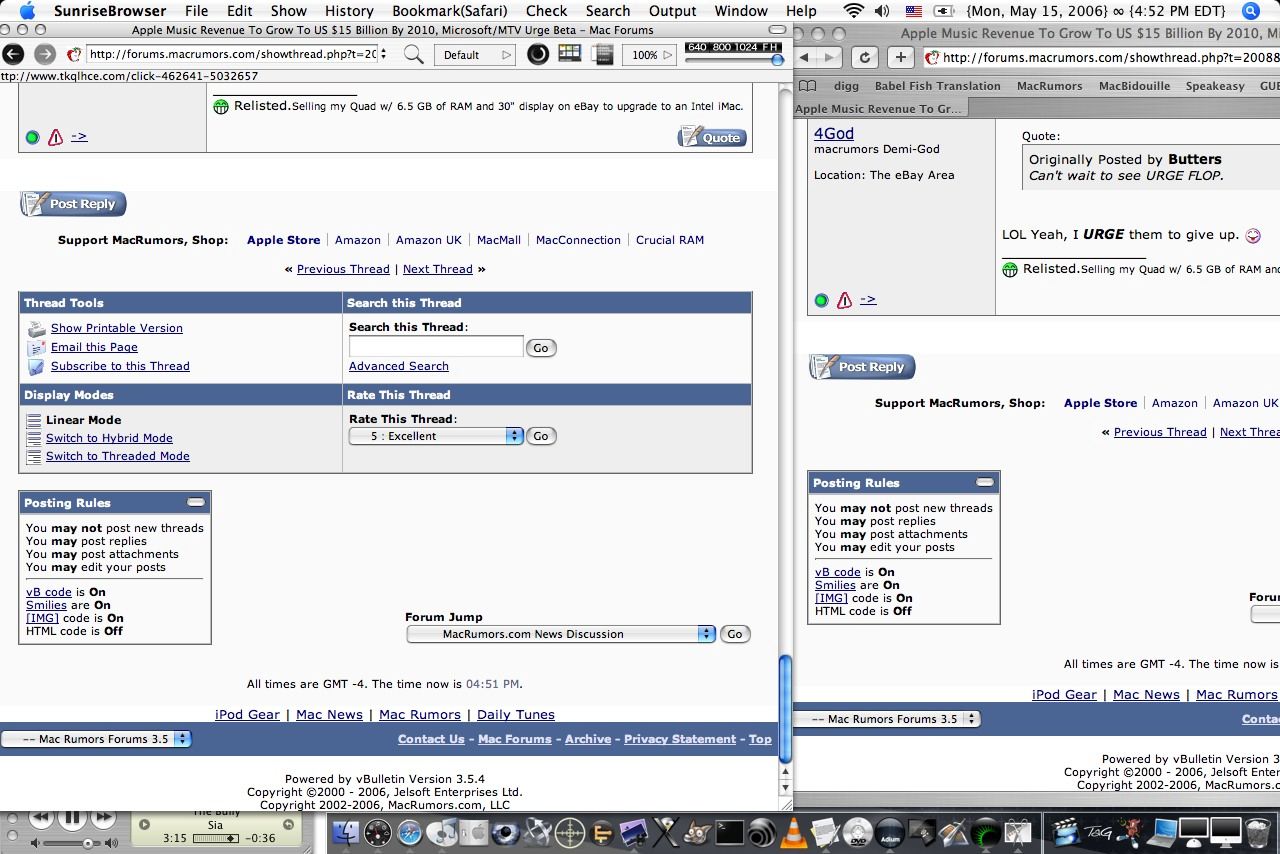Open Spotlight search in the menu bar
Image resolution: width=1280 pixels, height=854 pixels.
1250,11
